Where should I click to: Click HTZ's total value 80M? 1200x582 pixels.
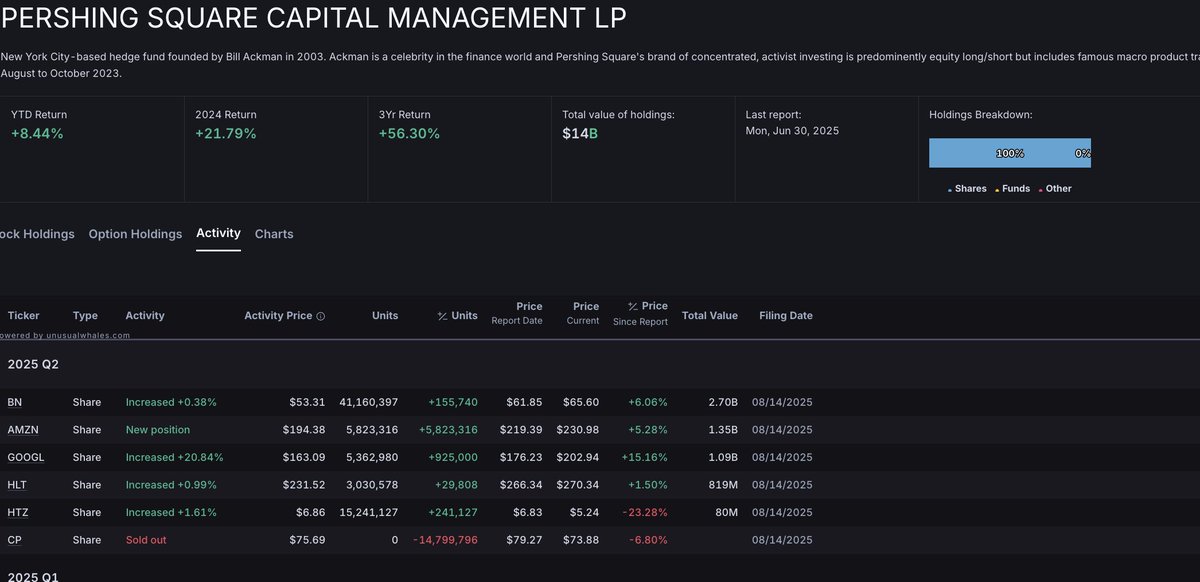(726, 512)
